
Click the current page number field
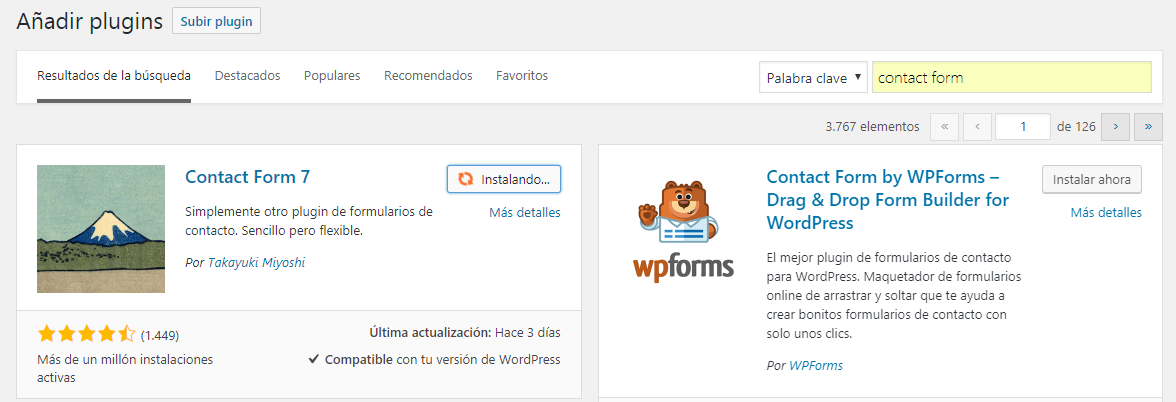click(1023, 127)
